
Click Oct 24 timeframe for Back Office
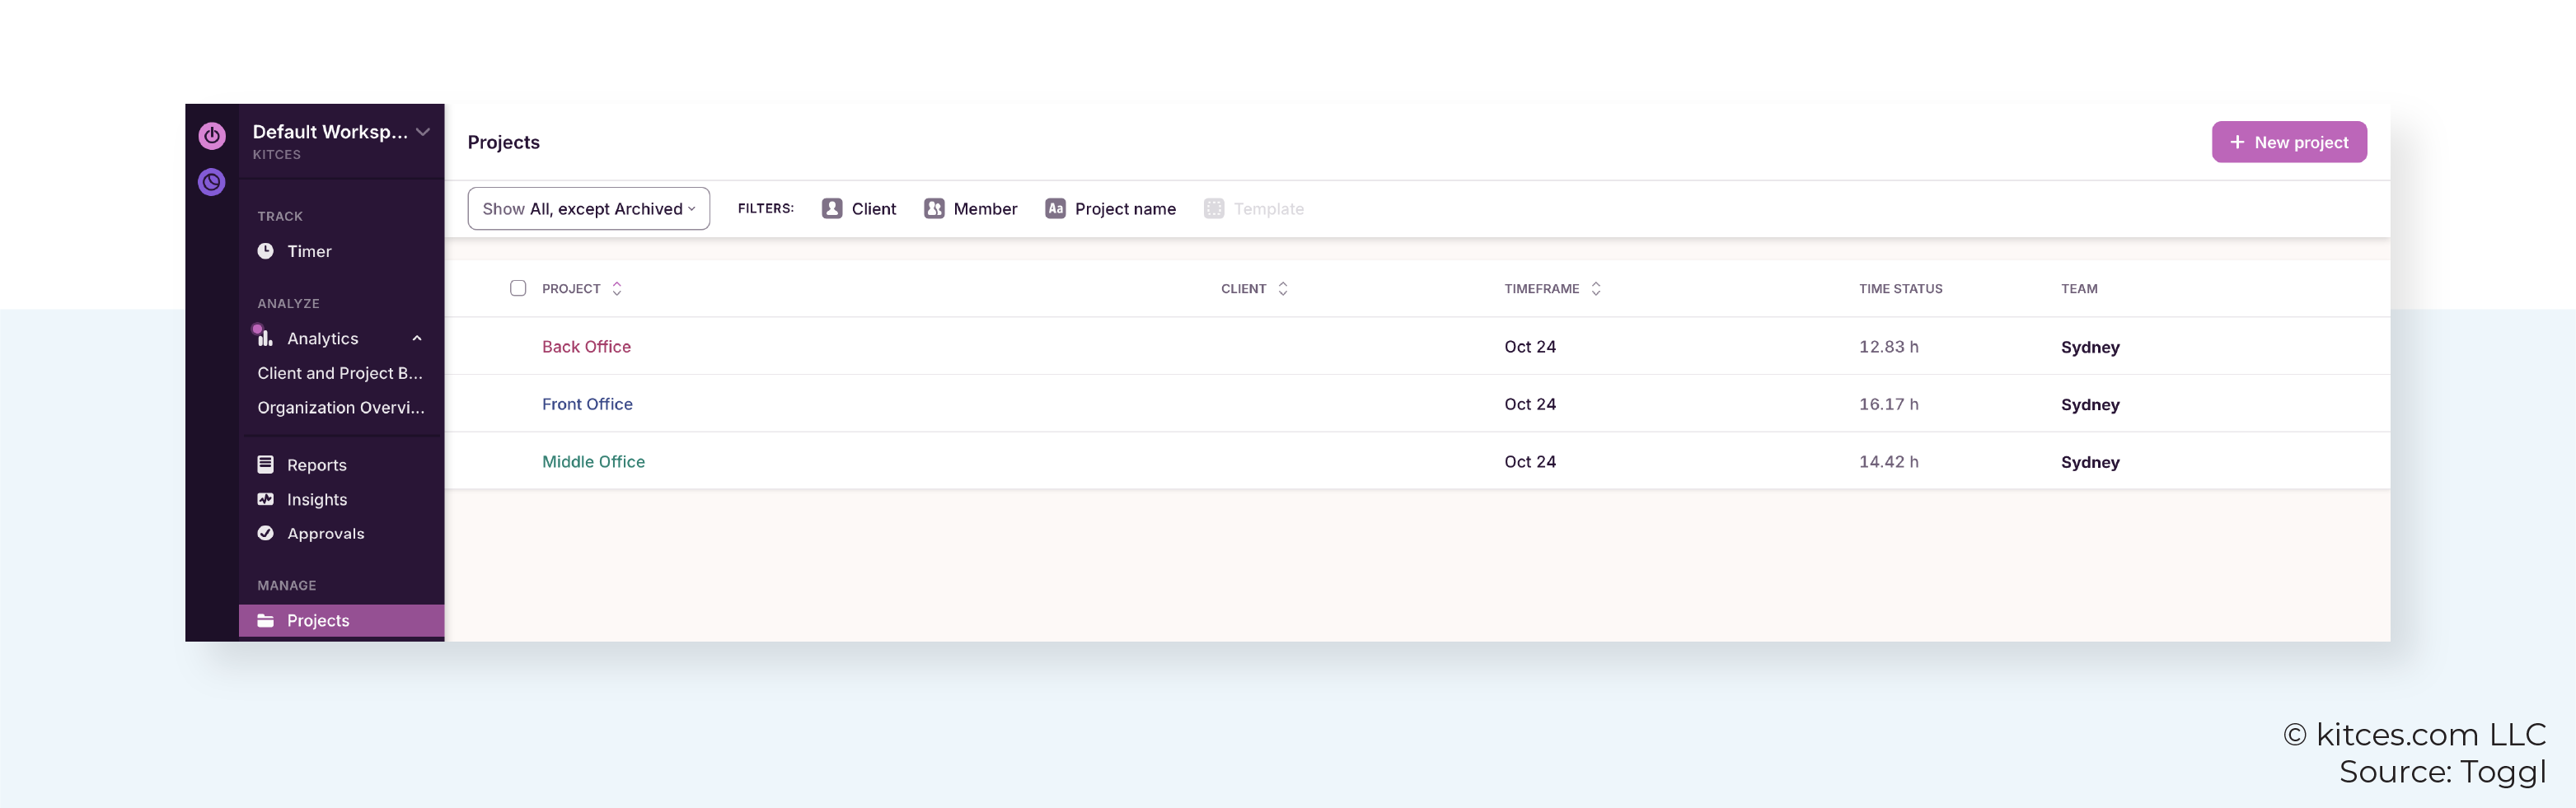[x=1530, y=346]
